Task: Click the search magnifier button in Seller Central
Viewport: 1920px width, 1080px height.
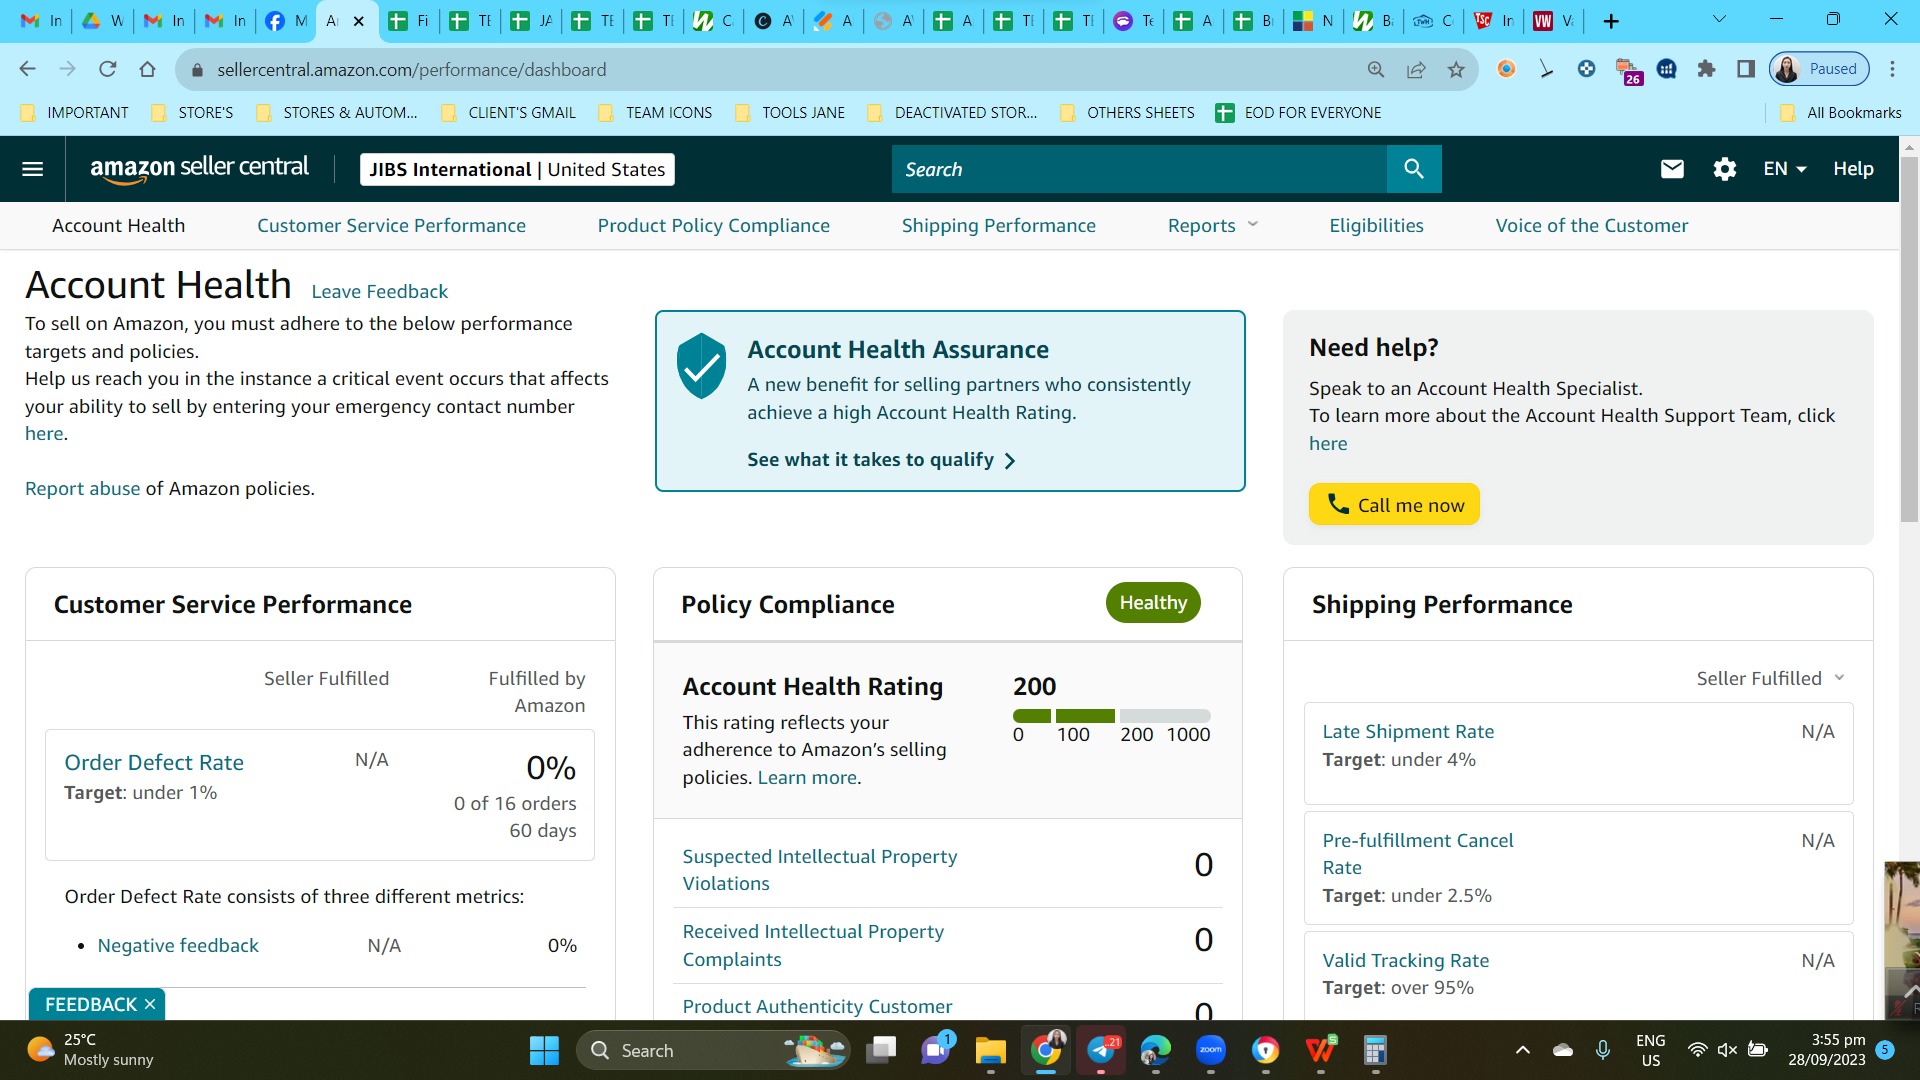Action: (1414, 169)
